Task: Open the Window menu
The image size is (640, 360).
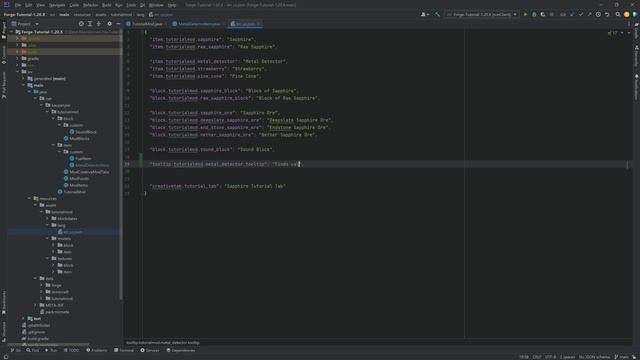Action: pyautogui.click(x=156, y=5)
